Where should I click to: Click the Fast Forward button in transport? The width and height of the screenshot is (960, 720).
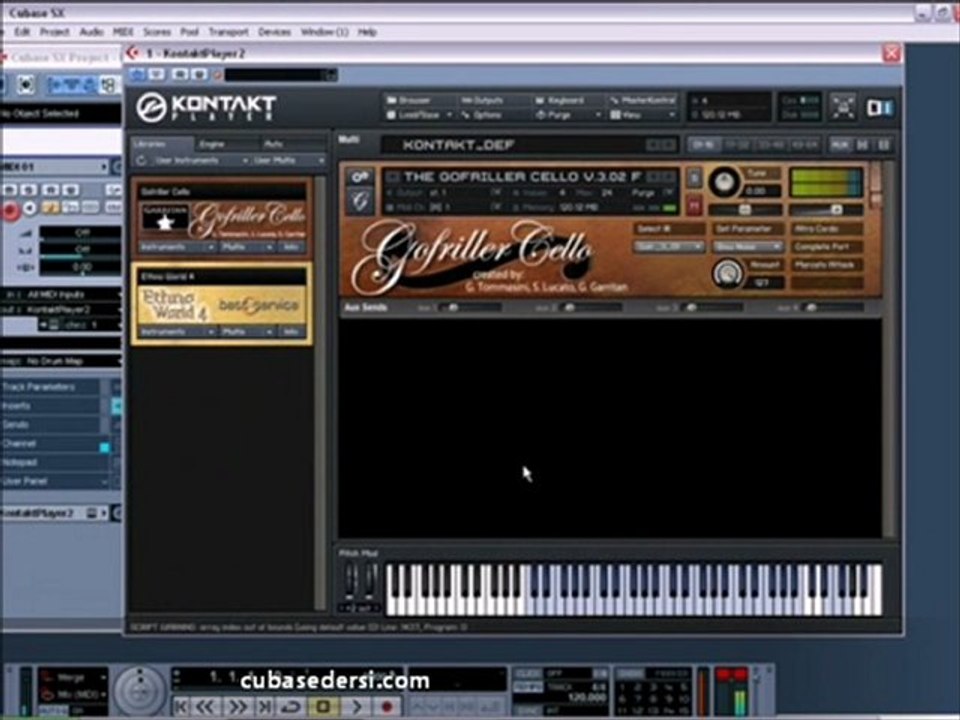[x=238, y=707]
